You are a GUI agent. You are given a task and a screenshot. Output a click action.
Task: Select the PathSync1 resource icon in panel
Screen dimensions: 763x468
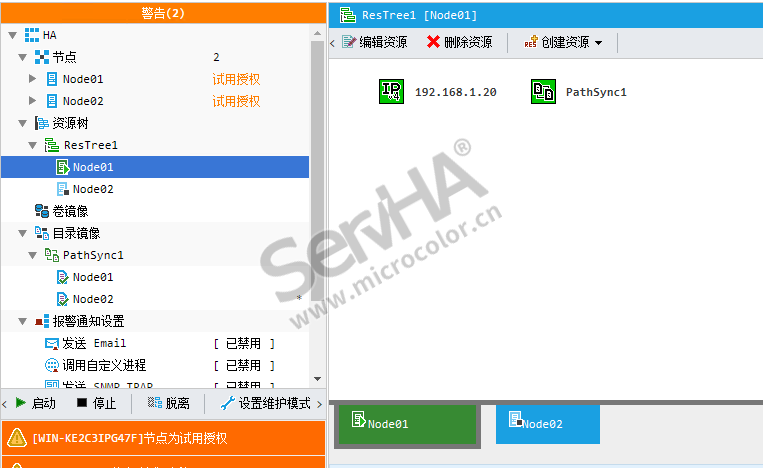click(x=543, y=92)
